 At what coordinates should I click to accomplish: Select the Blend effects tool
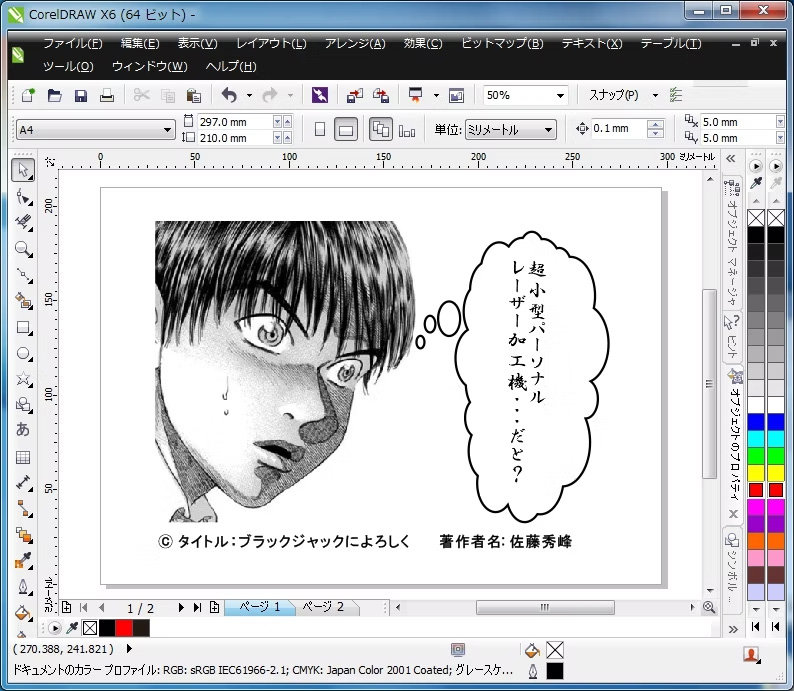pos(23,535)
